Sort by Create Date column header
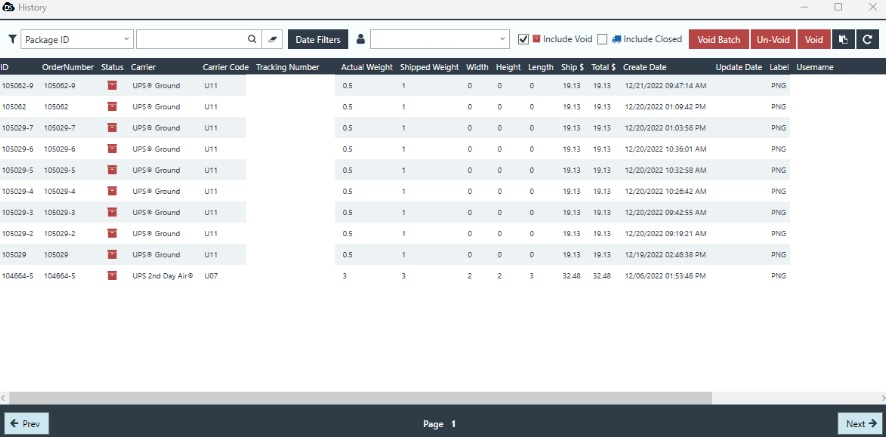 tap(644, 67)
